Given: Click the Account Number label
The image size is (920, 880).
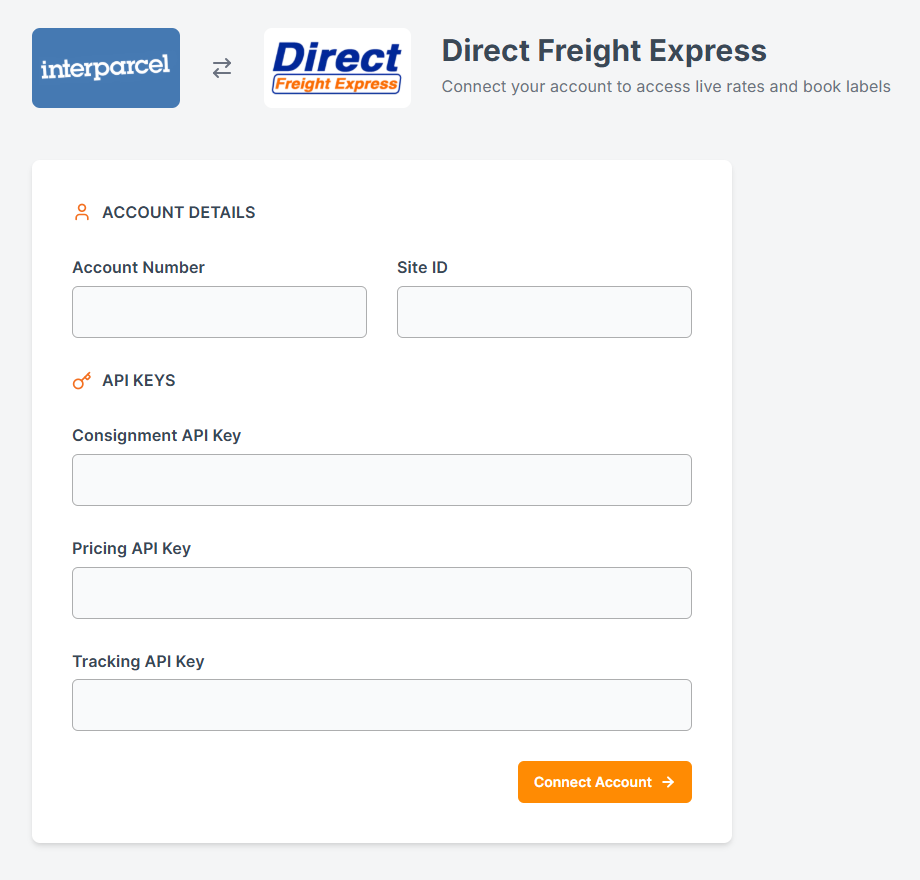Looking at the screenshot, I should point(138,268).
